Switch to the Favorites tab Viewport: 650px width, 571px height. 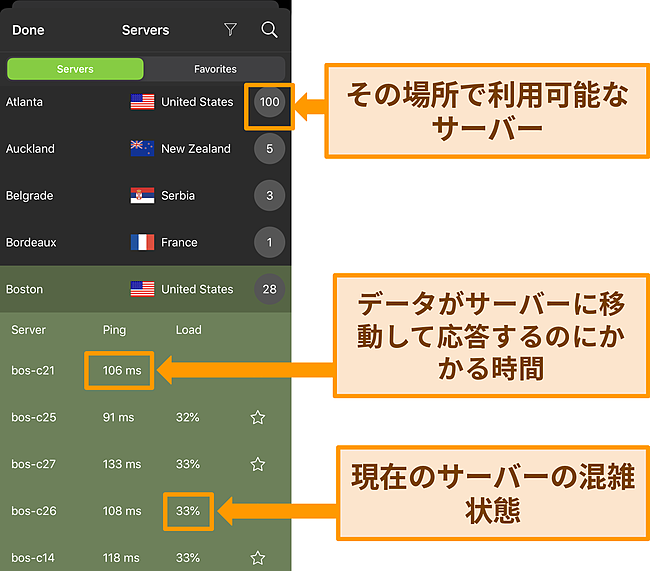215,69
